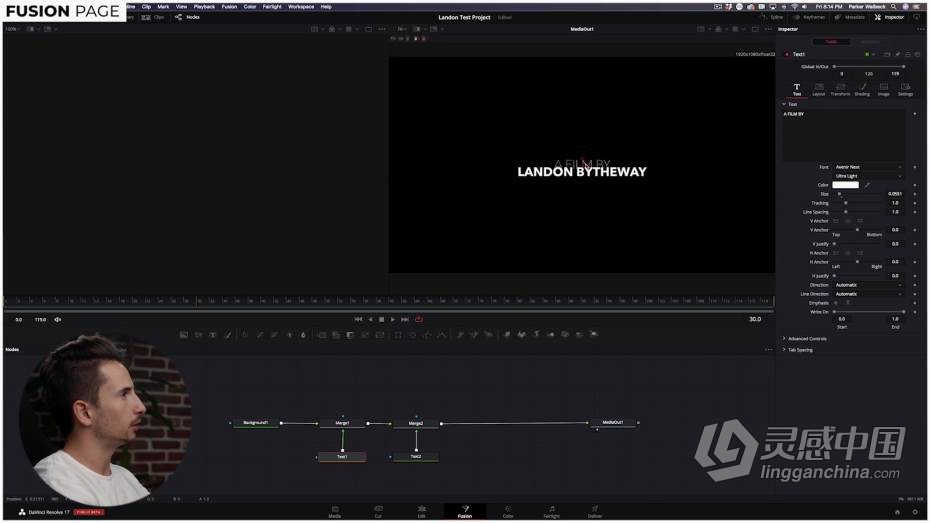Click the styled text input box
This screenshot has height=523, width=930.
pyautogui.click(x=844, y=136)
